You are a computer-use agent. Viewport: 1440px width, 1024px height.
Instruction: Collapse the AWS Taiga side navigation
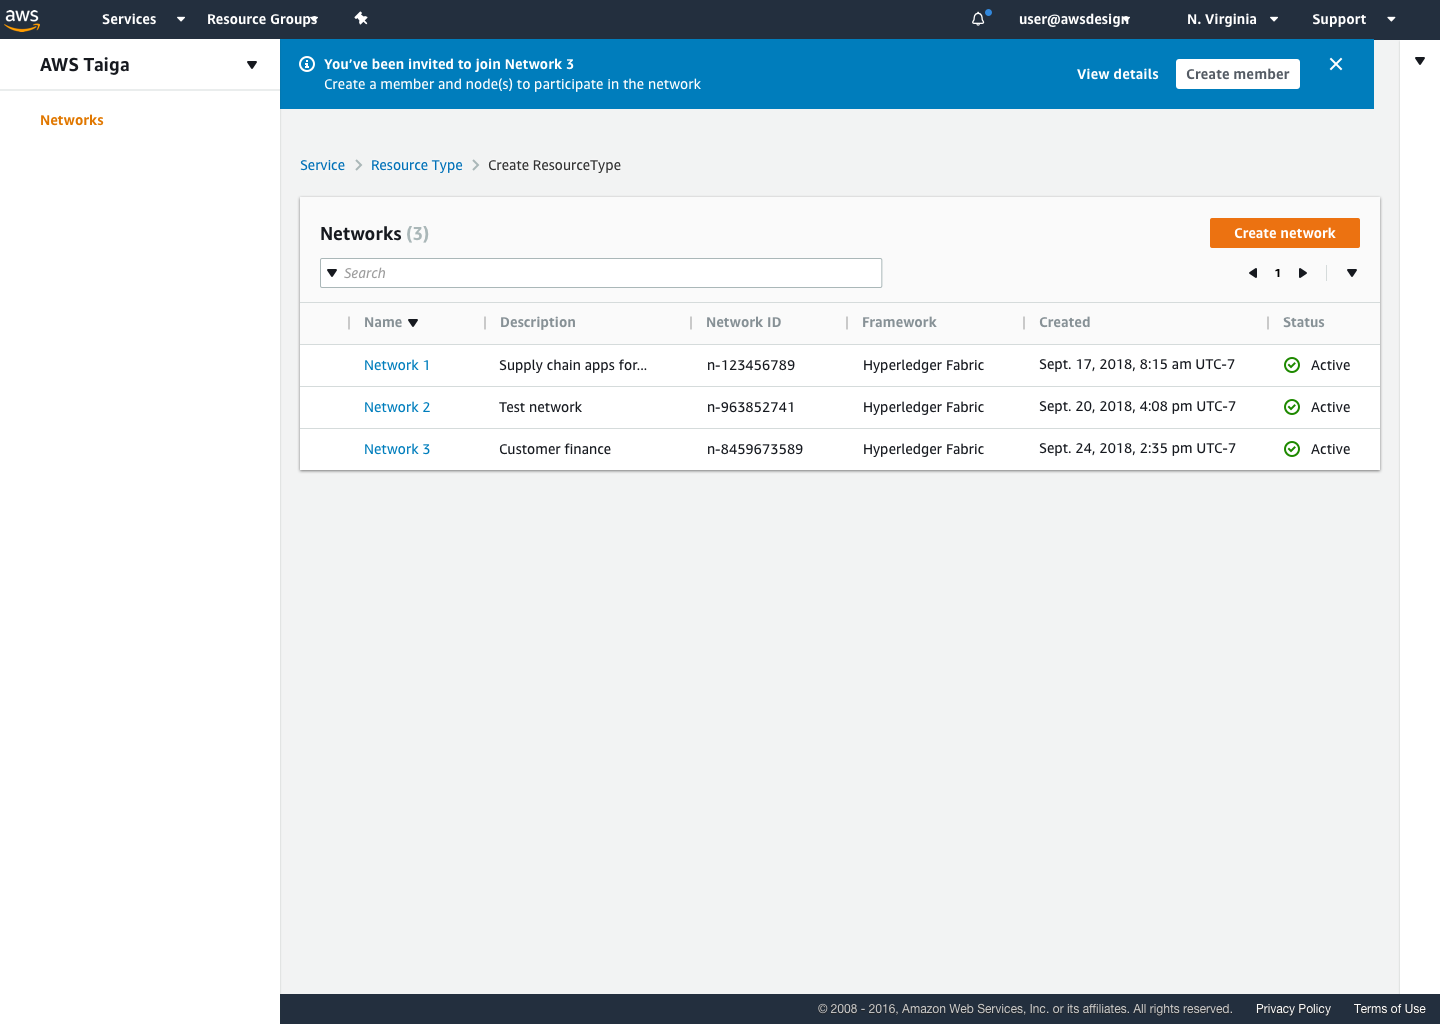coord(252,65)
